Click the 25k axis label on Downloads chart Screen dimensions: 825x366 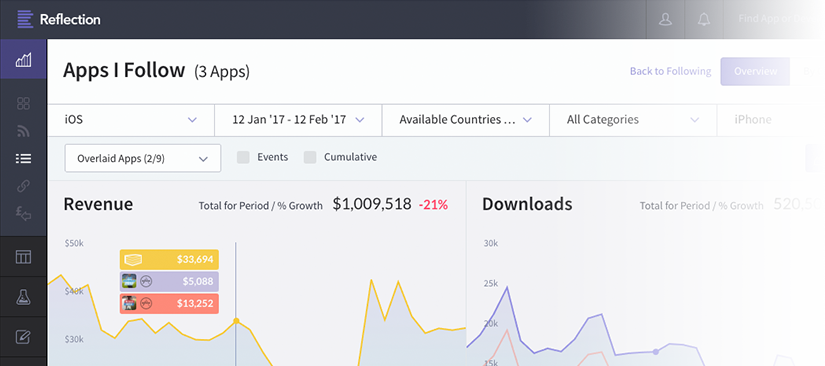coord(490,284)
